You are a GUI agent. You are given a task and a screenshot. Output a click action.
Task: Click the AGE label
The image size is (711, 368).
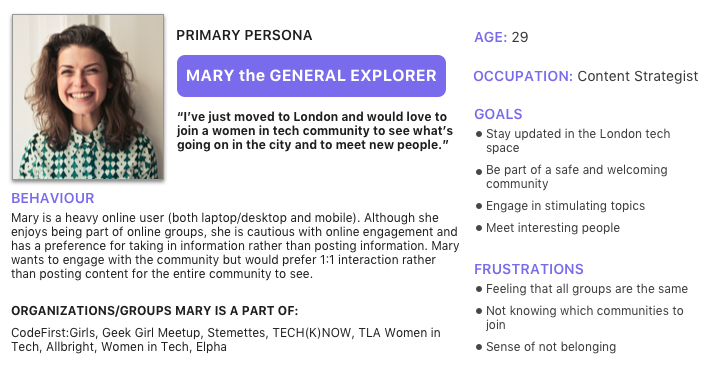click(491, 37)
